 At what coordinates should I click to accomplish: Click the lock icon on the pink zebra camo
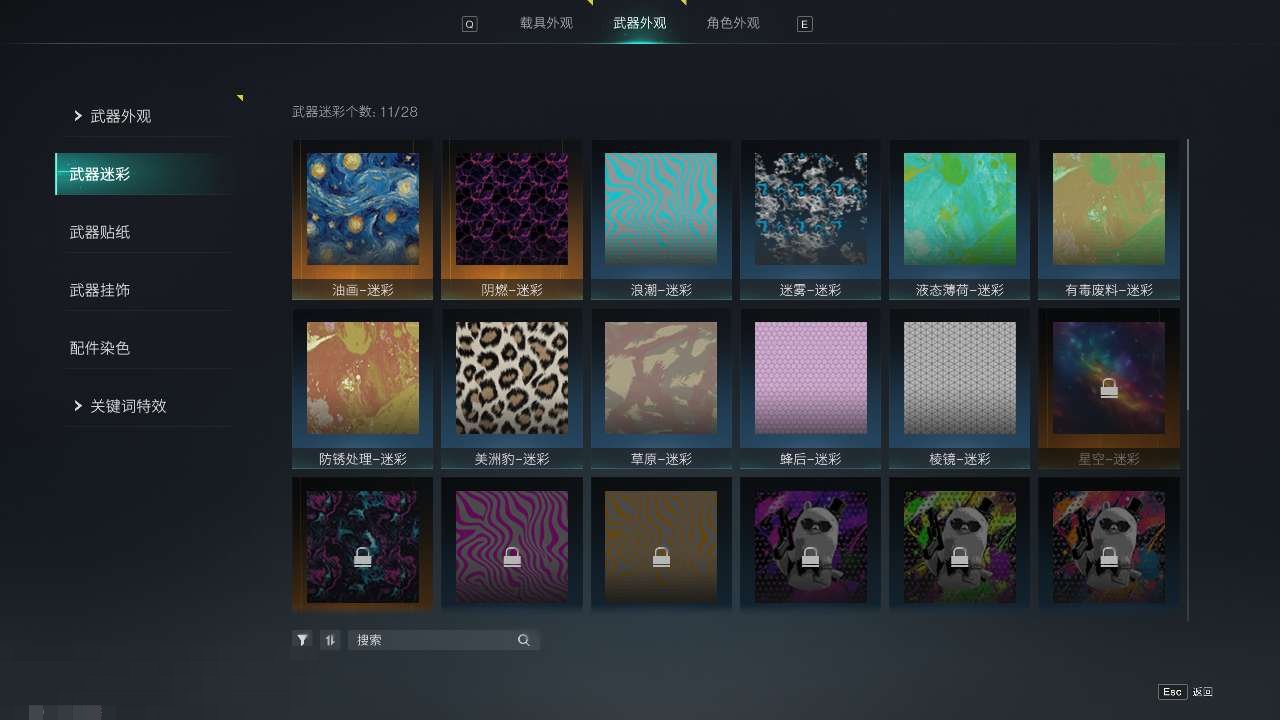coord(511,557)
